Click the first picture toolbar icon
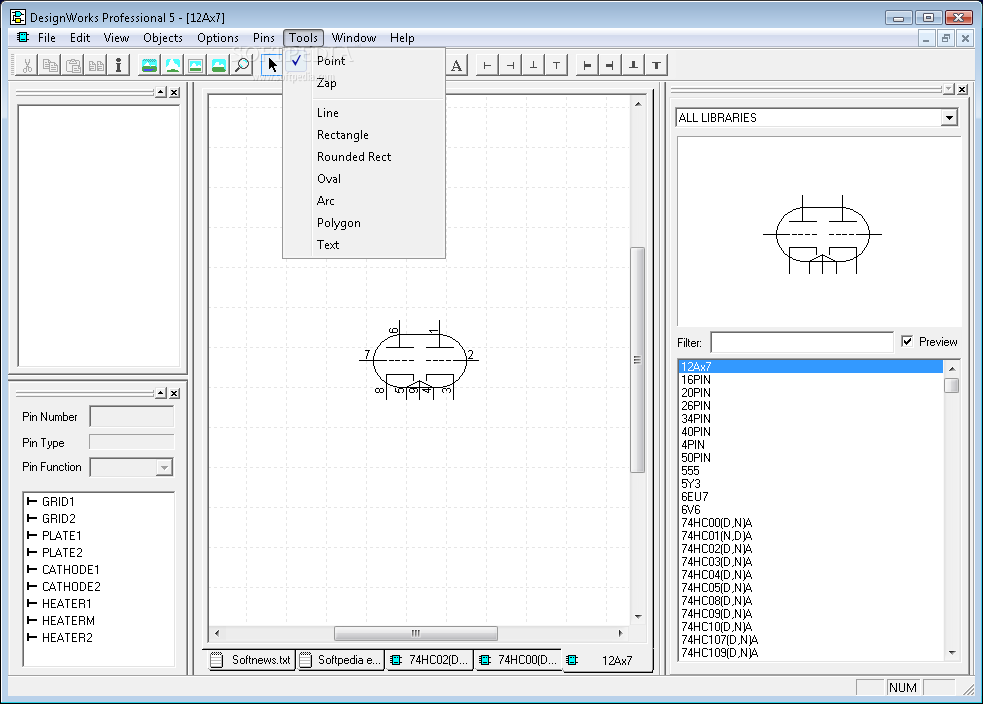Viewport: 983px width, 704px height. (149, 65)
